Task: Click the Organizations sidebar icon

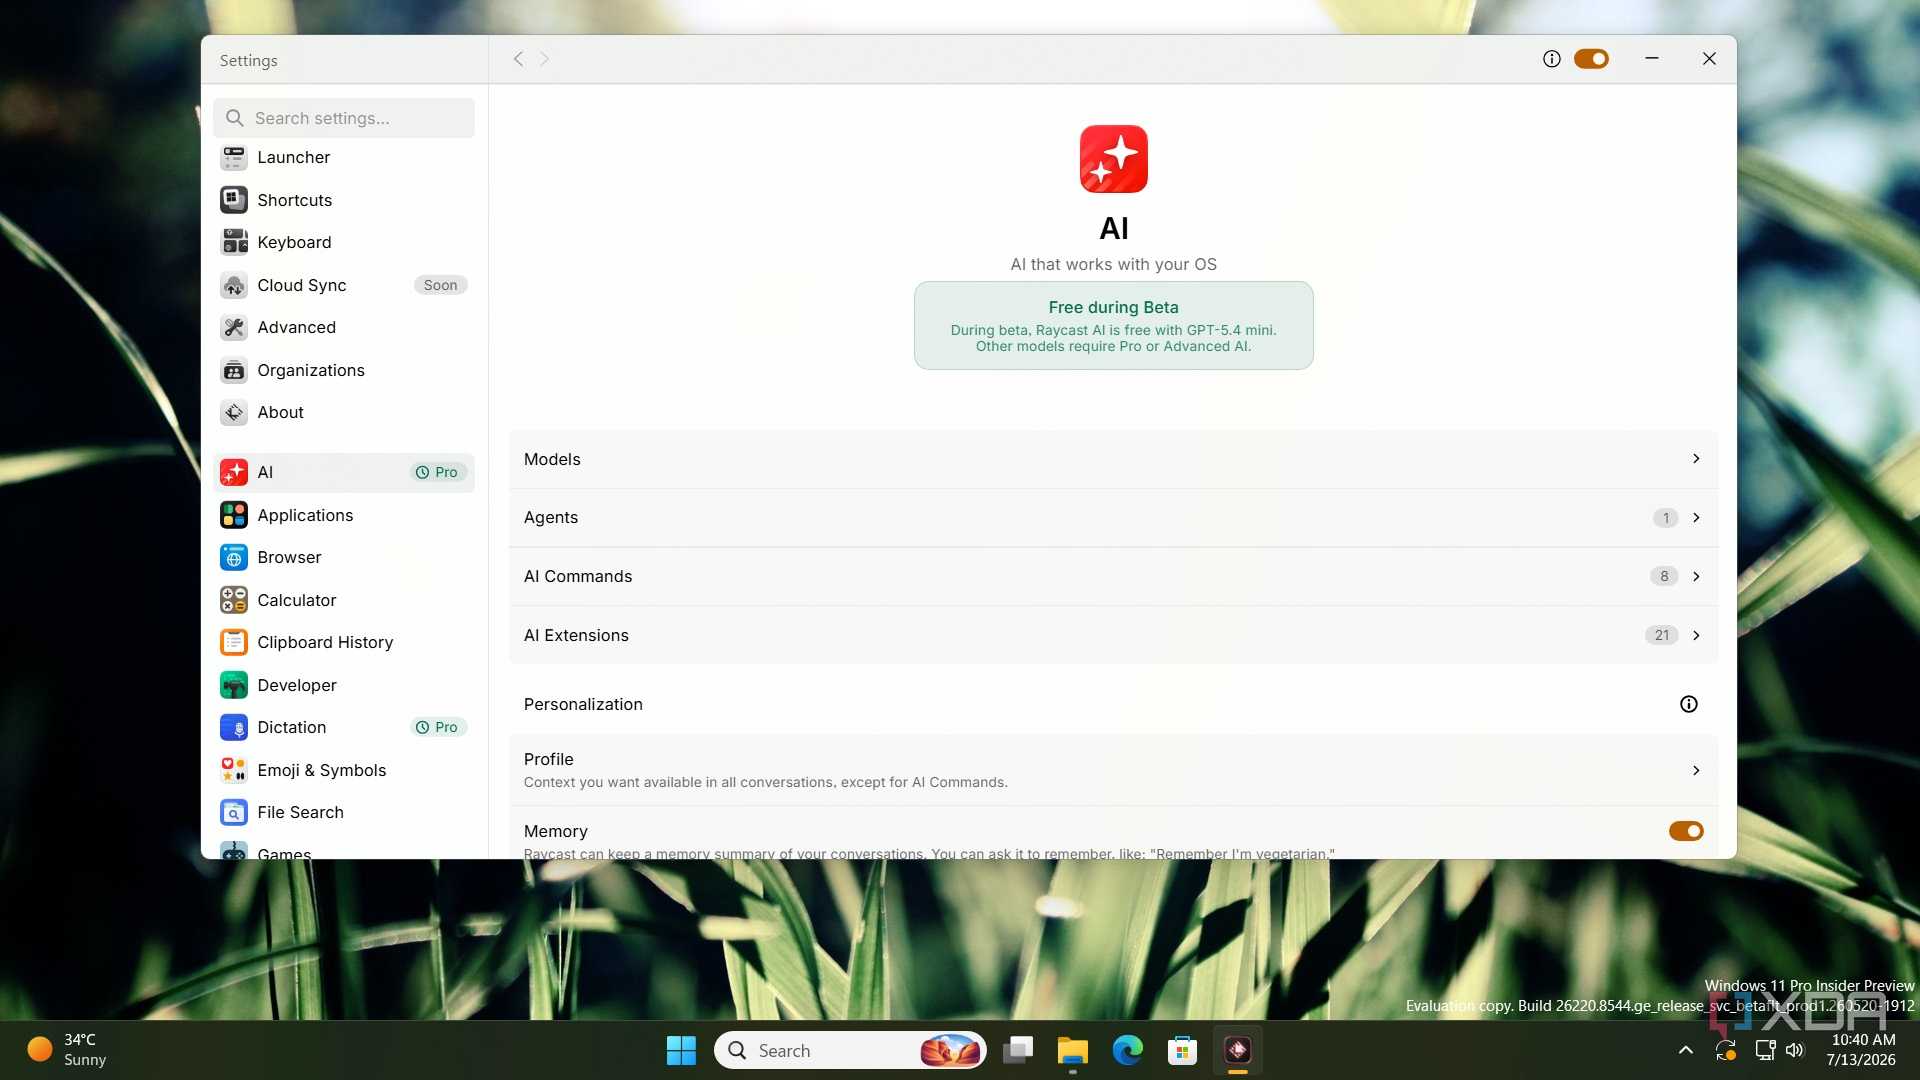Action: tap(234, 370)
